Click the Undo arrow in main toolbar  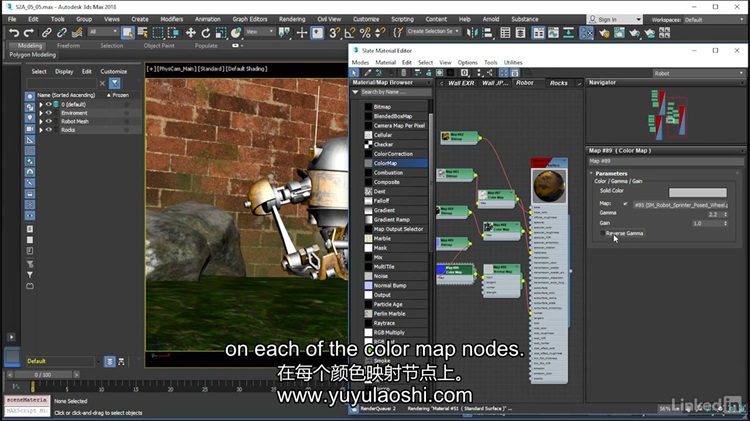13,33
